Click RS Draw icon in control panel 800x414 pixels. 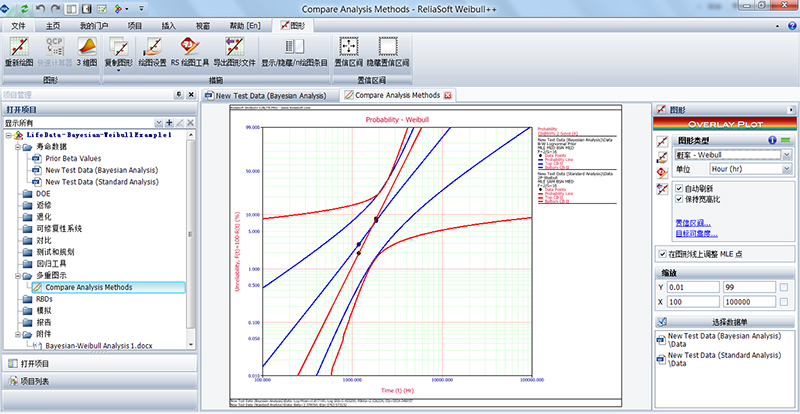click(x=662, y=173)
